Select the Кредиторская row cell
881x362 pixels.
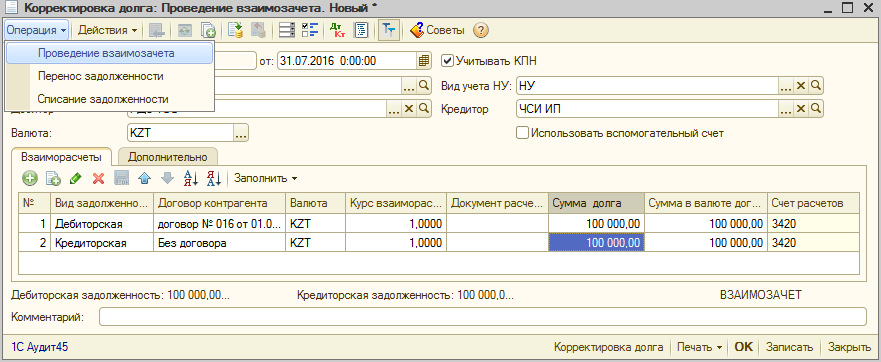click(x=102, y=243)
